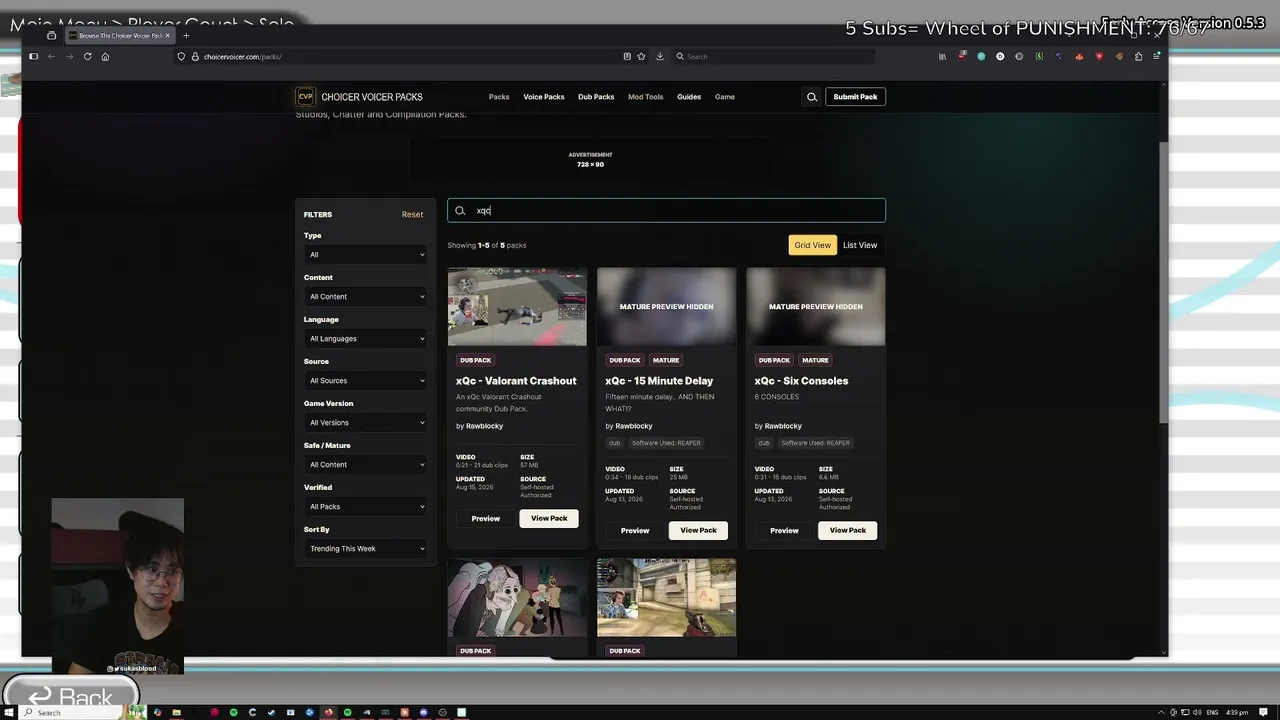Image resolution: width=1280 pixels, height=720 pixels.
Task: Open the site search magnifier icon
Action: [812, 97]
